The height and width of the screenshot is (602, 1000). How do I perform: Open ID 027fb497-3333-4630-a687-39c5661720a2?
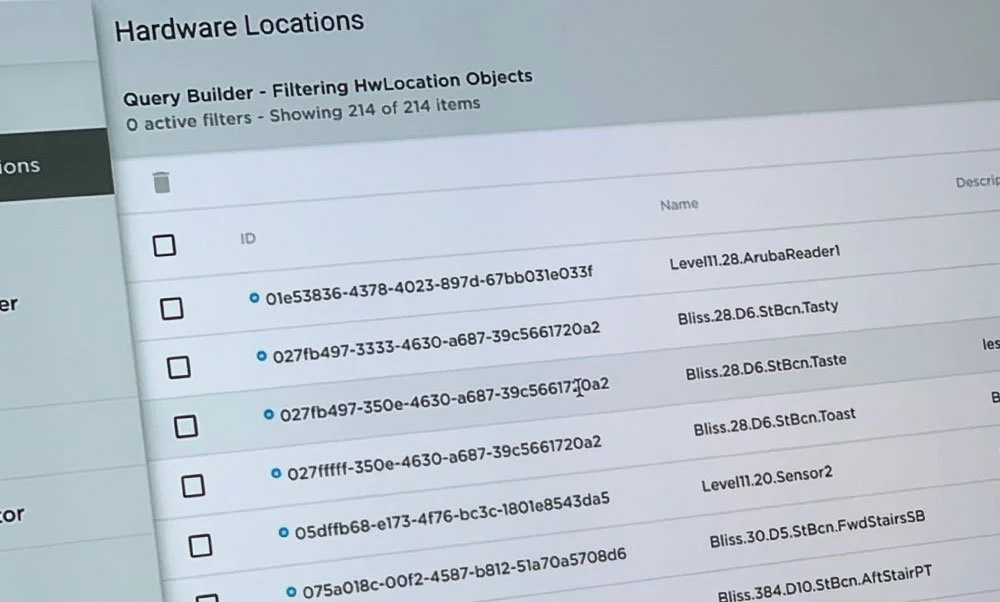(x=436, y=342)
